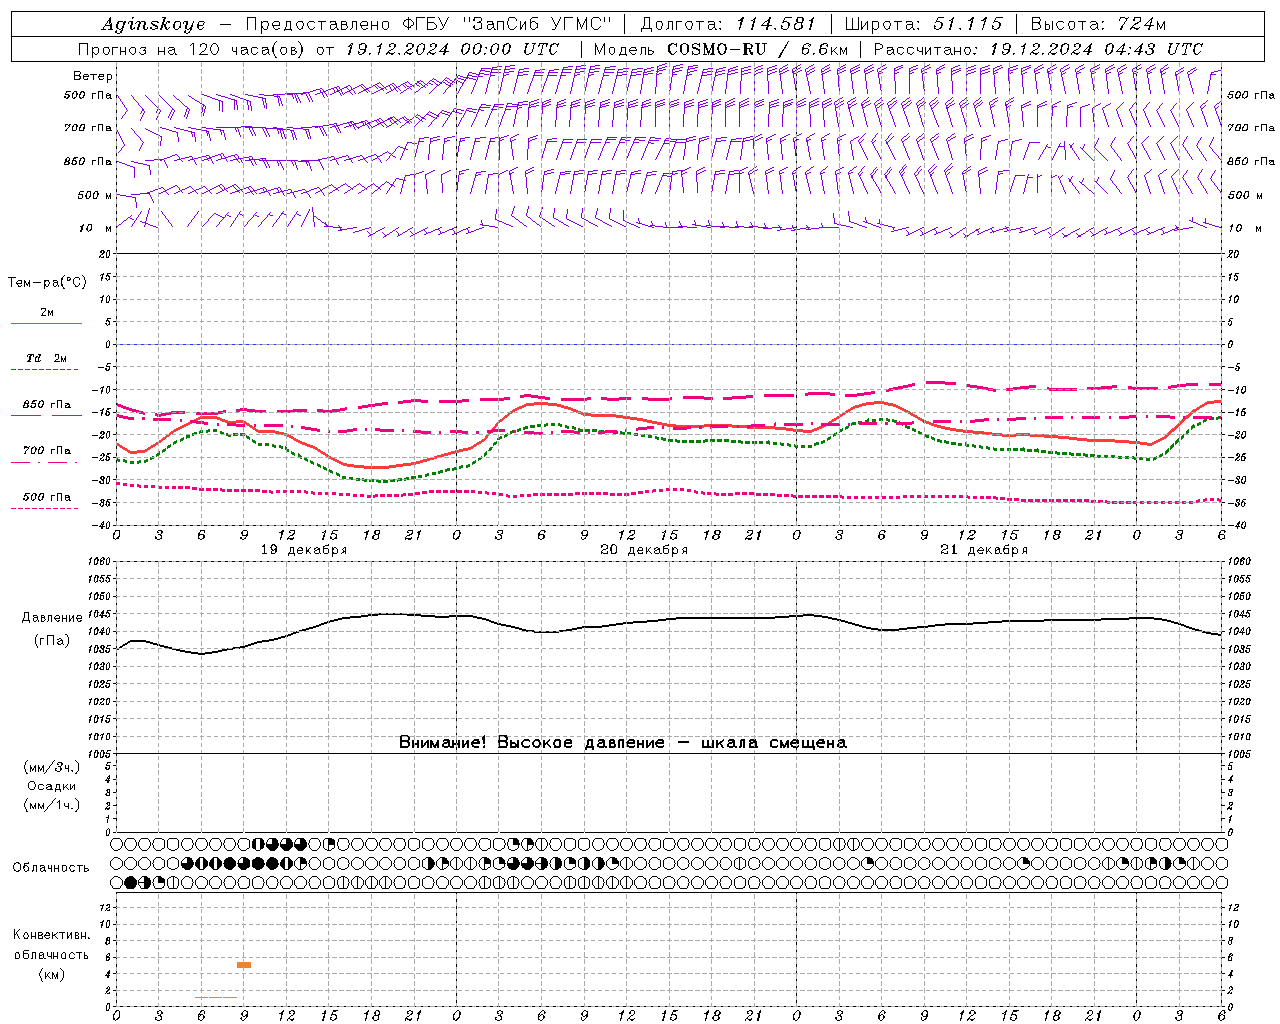Select the Широта: 51.115 header field
1280x1024 pixels.
pos(923,24)
